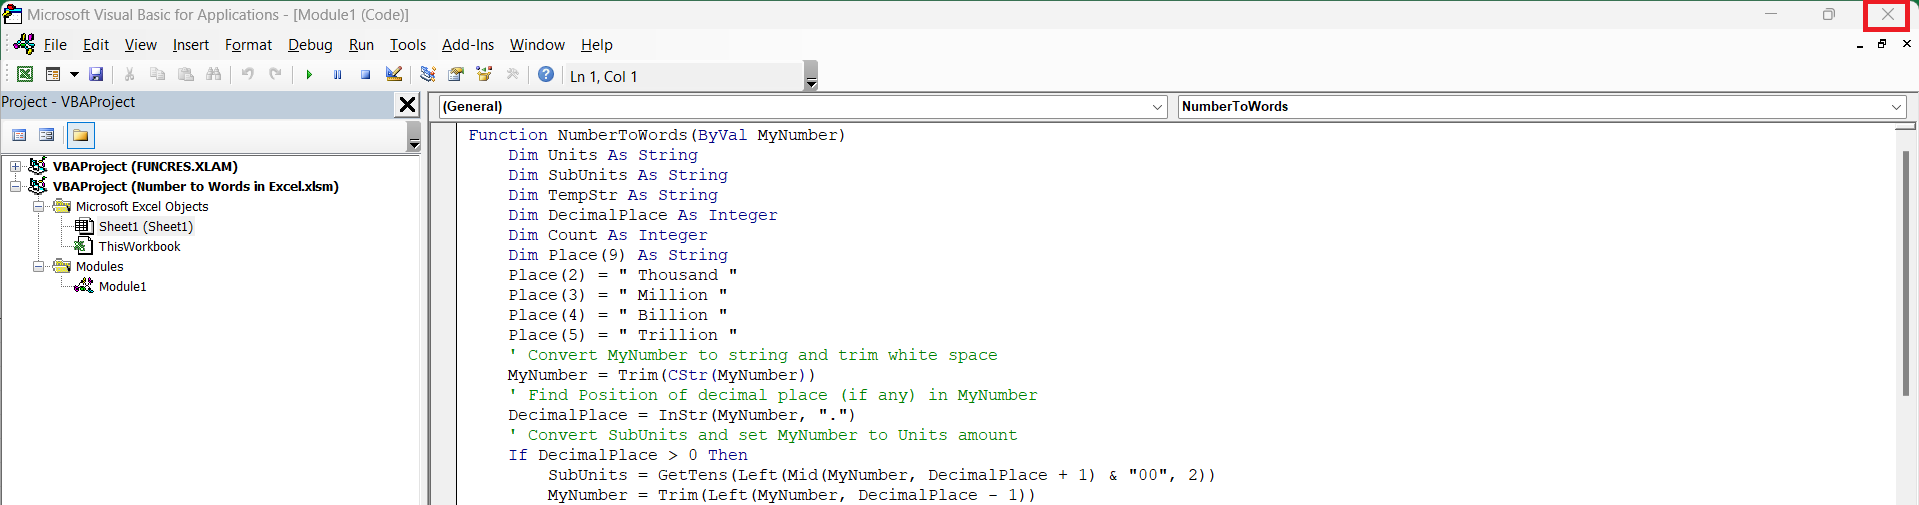Click the Toolbox wrench icon

click(x=512, y=75)
